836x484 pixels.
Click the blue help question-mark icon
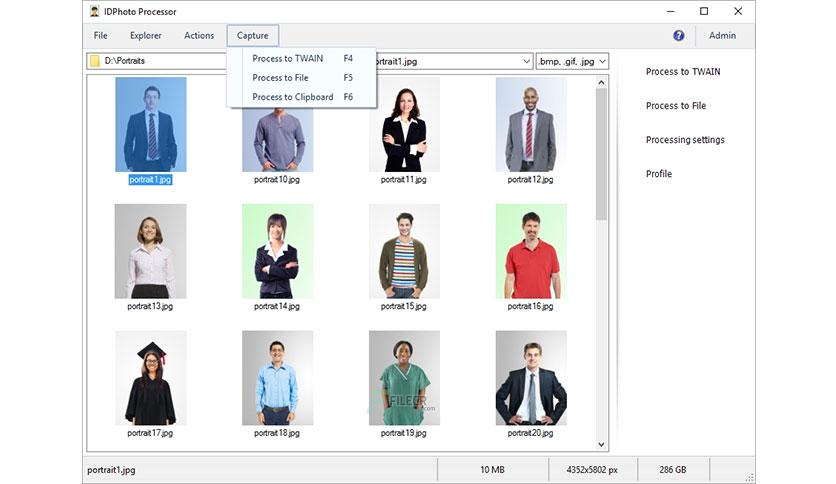point(678,36)
